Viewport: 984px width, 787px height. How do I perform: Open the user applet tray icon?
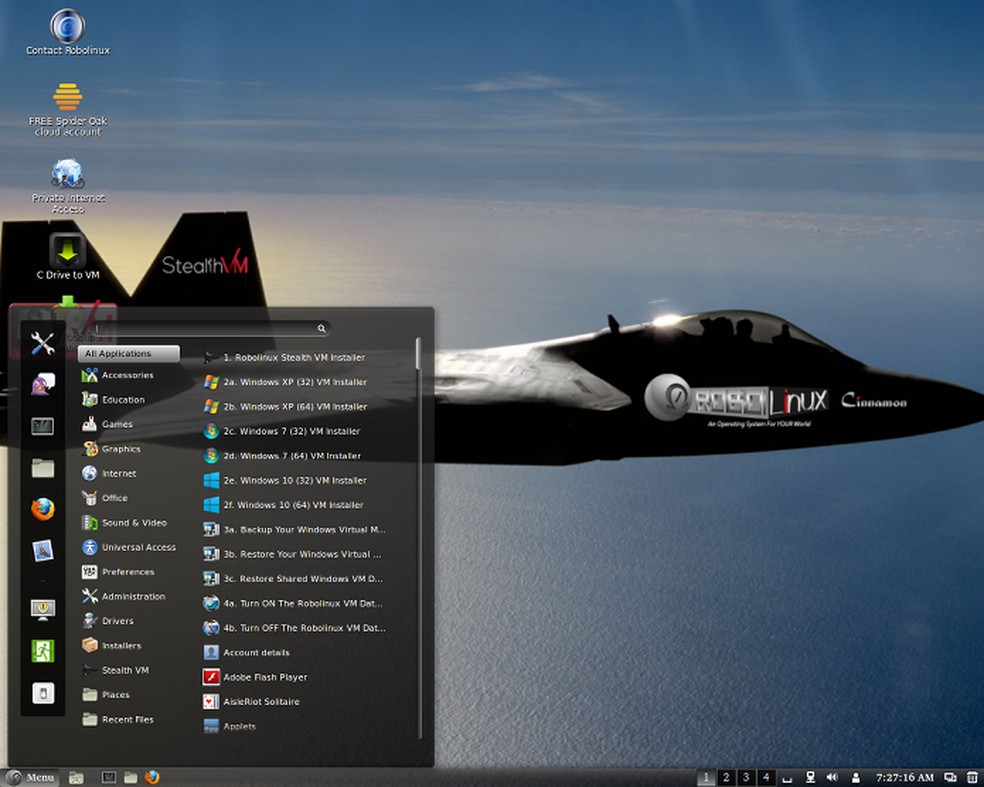855,778
